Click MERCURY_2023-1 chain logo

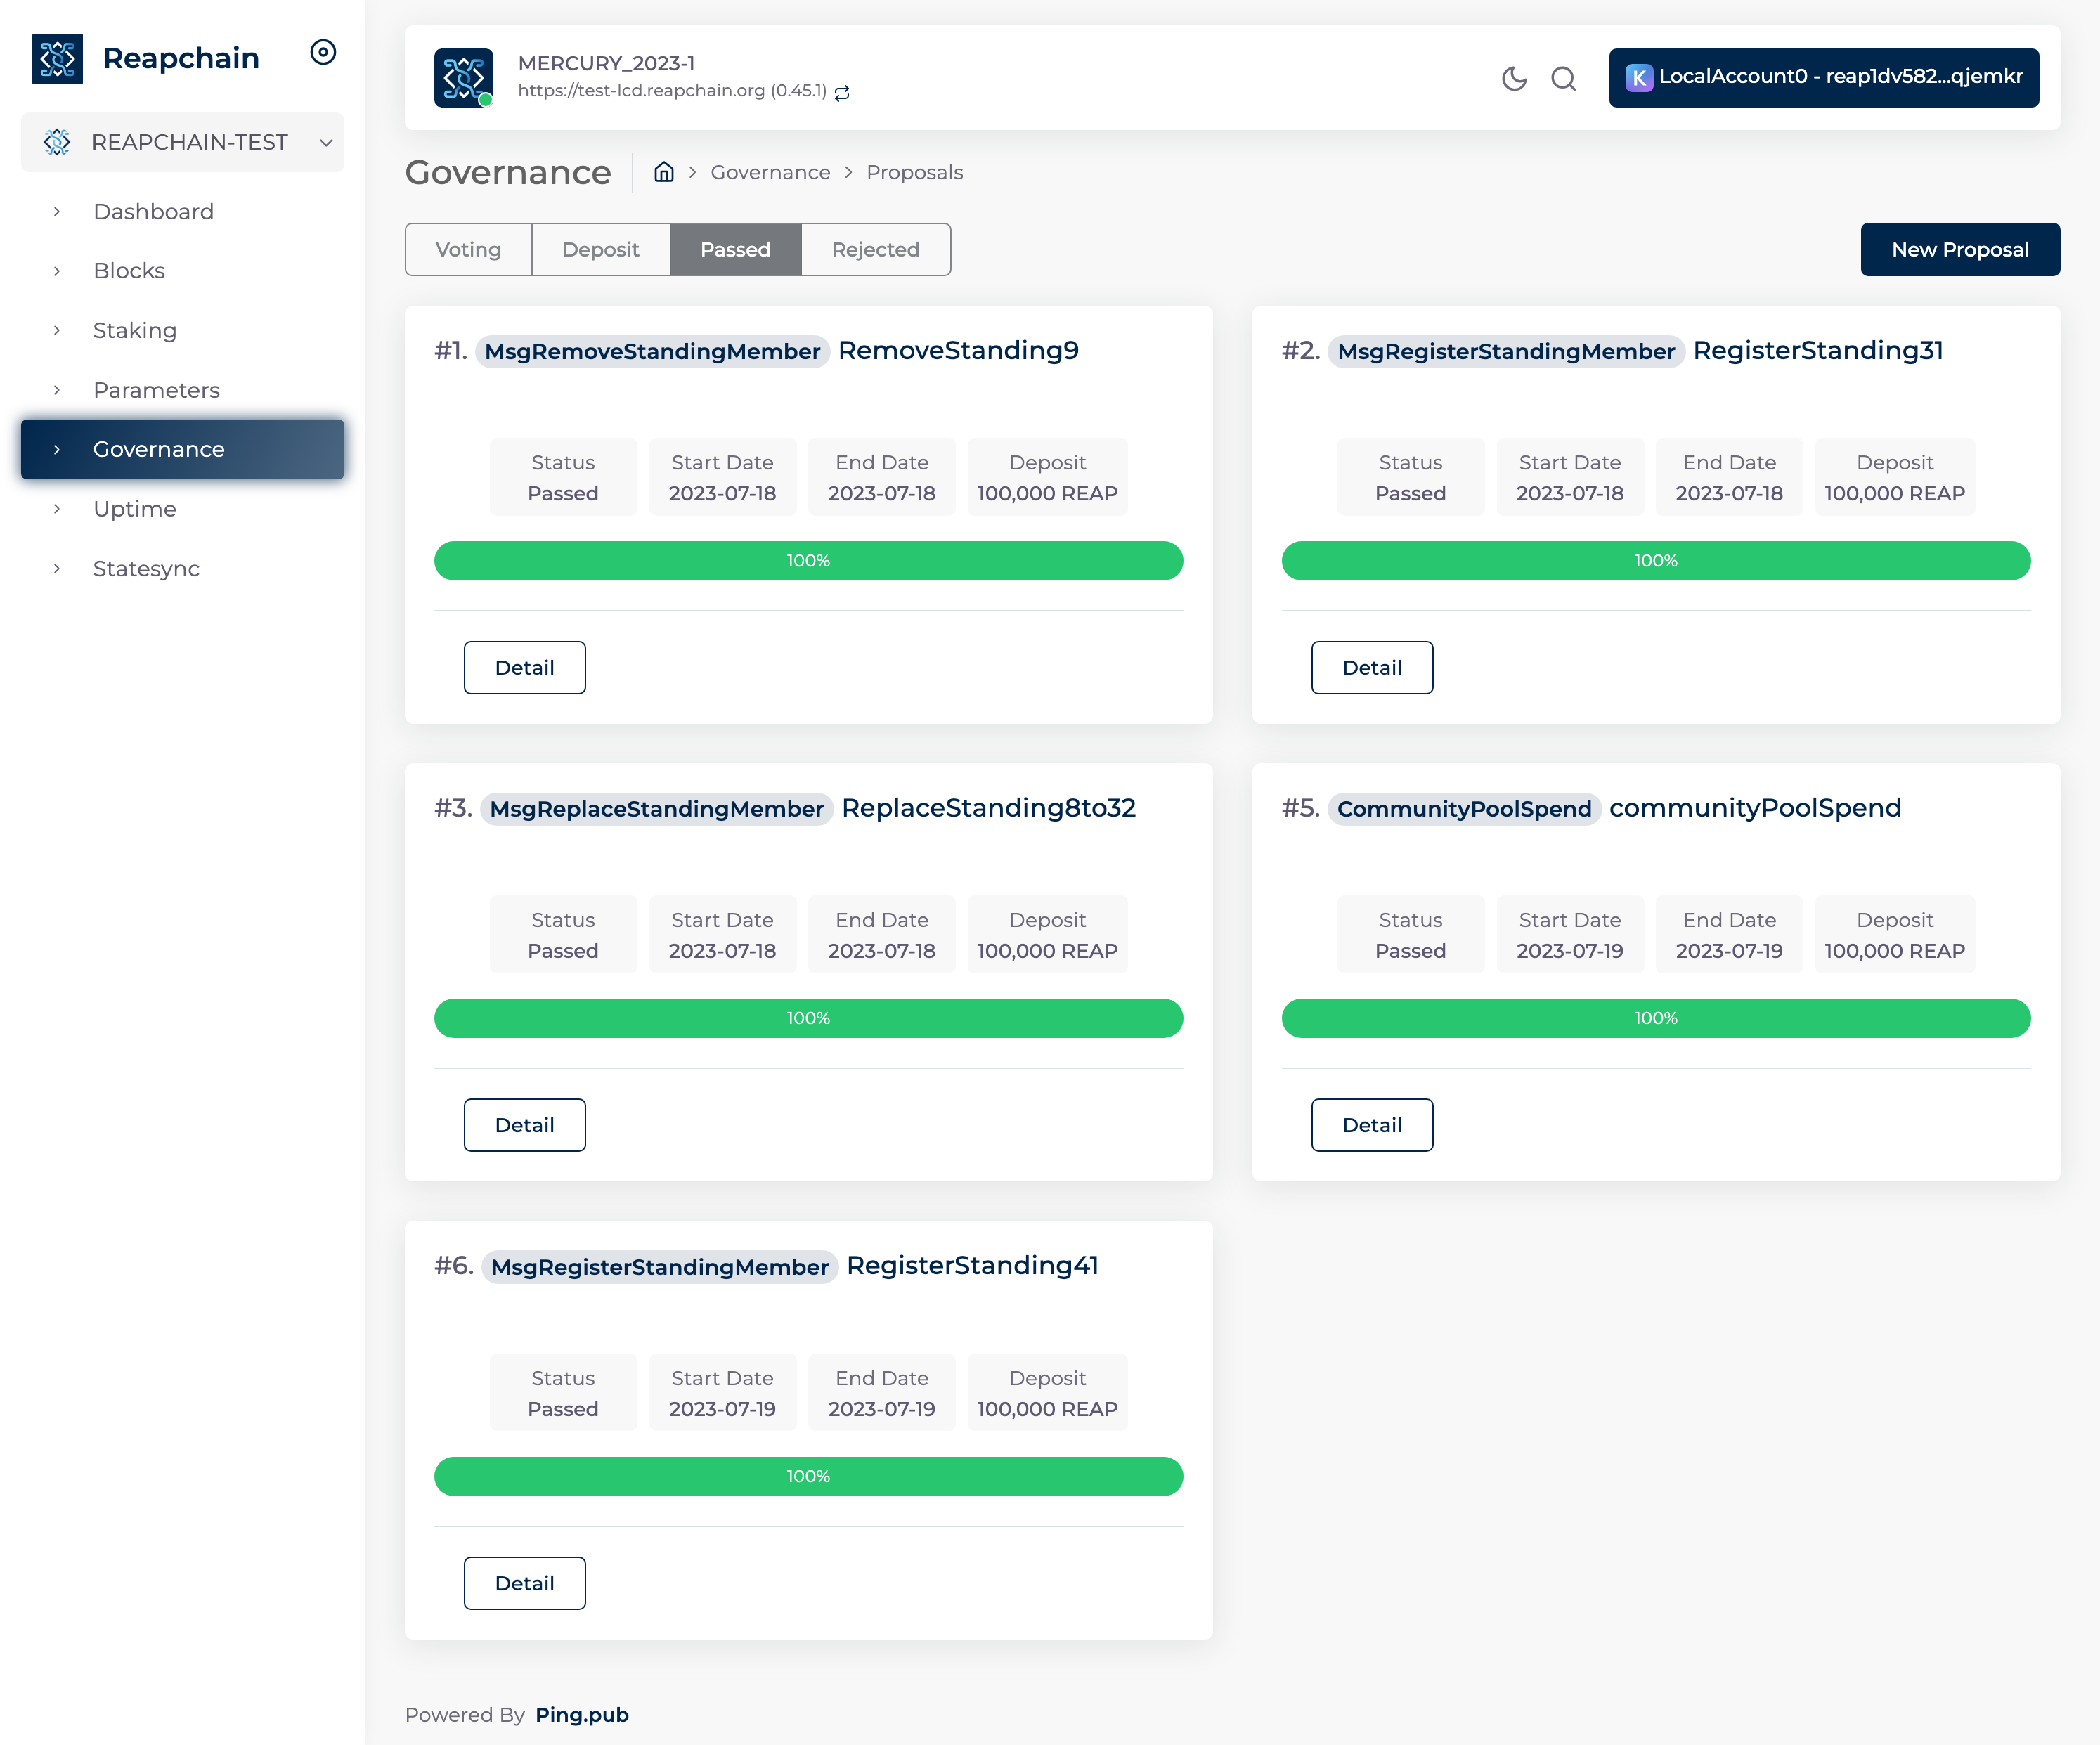click(463, 78)
